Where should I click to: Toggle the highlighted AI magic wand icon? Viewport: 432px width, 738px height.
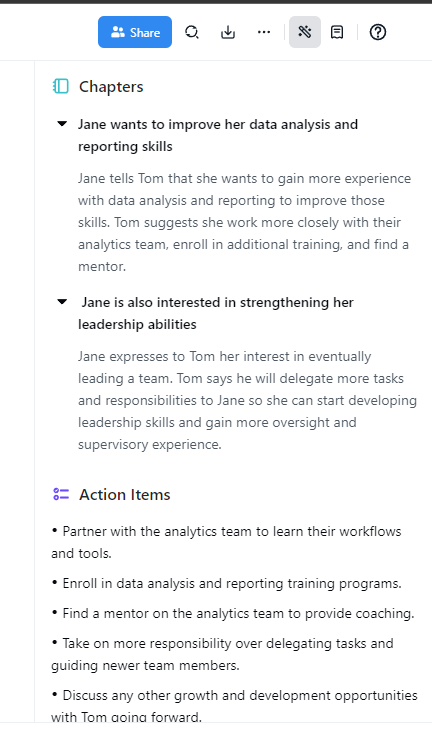tap(304, 32)
